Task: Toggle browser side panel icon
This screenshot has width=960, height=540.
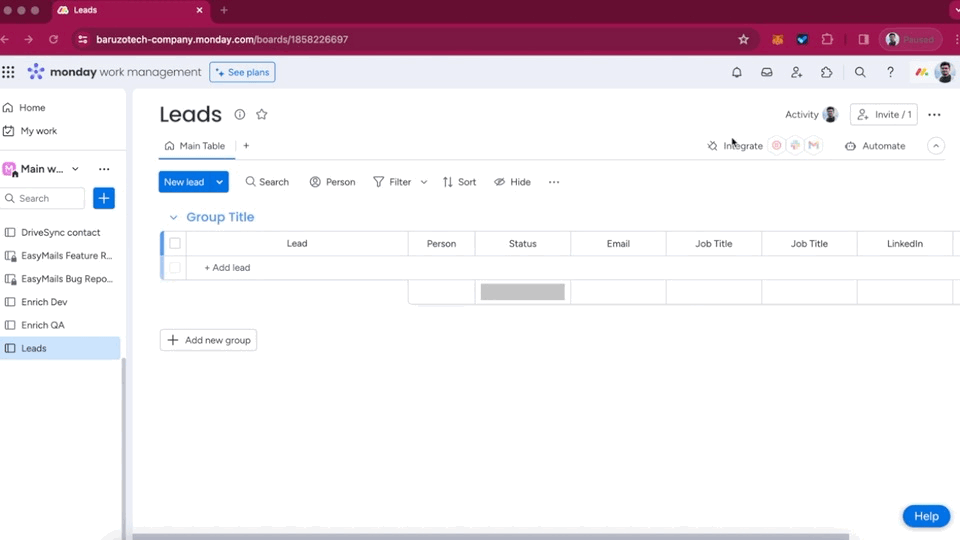Action: [863, 39]
